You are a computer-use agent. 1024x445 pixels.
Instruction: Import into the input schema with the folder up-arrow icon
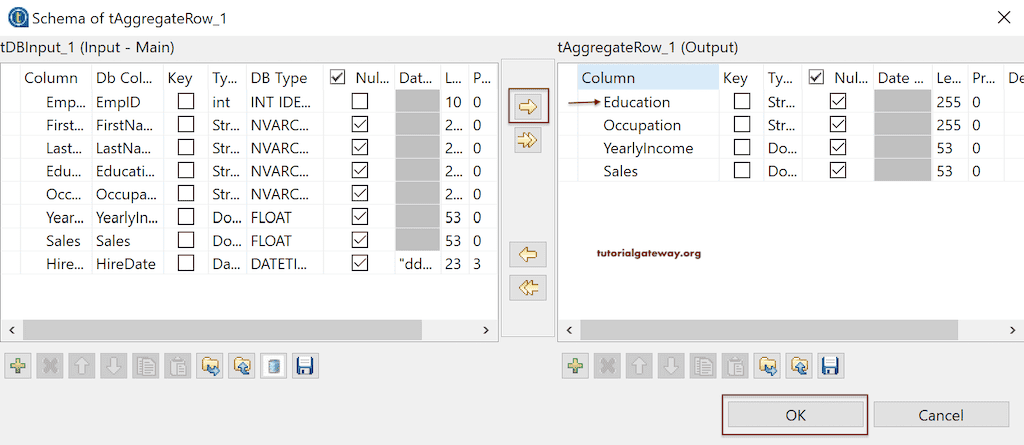pyautogui.click(x=242, y=366)
